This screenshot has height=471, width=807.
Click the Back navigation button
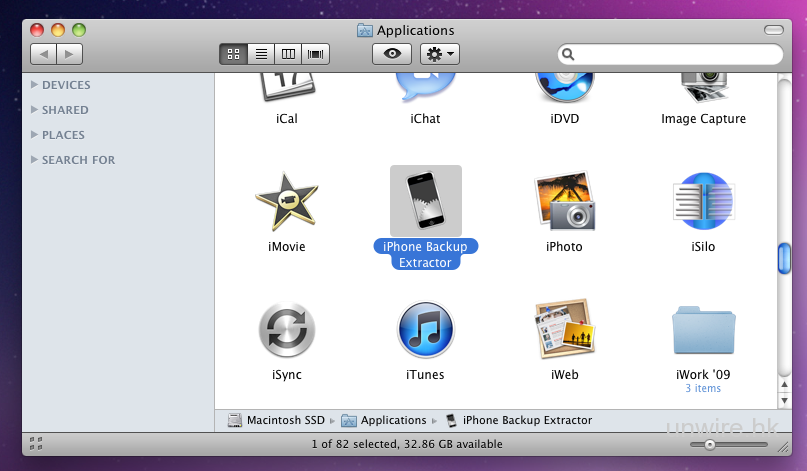coord(43,54)
